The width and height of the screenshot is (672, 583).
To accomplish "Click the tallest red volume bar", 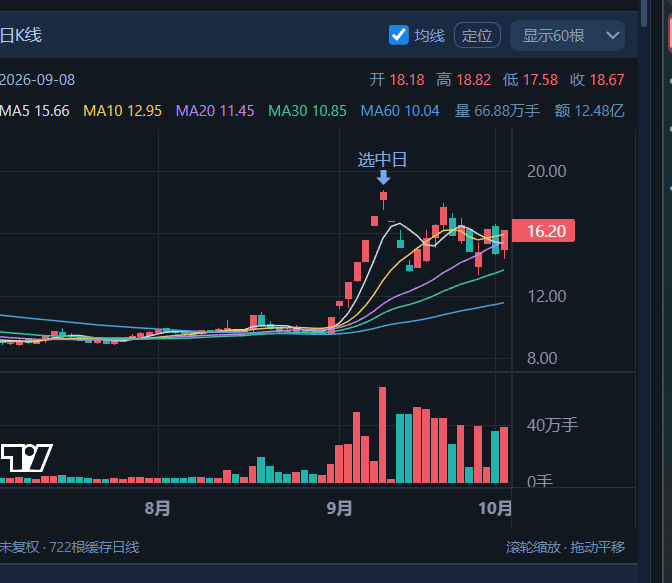I will click(x=382, y=435).
